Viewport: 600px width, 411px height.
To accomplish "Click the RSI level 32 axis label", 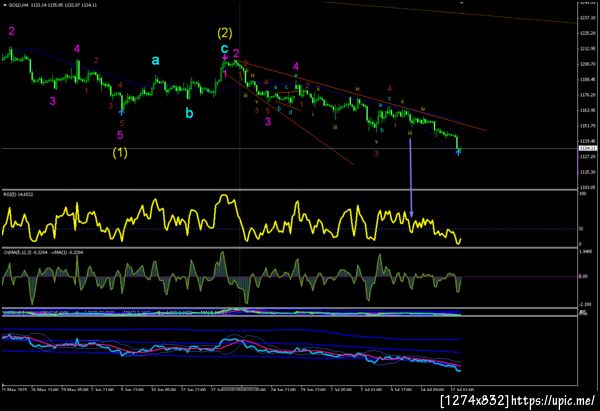I will coord(580,229).
